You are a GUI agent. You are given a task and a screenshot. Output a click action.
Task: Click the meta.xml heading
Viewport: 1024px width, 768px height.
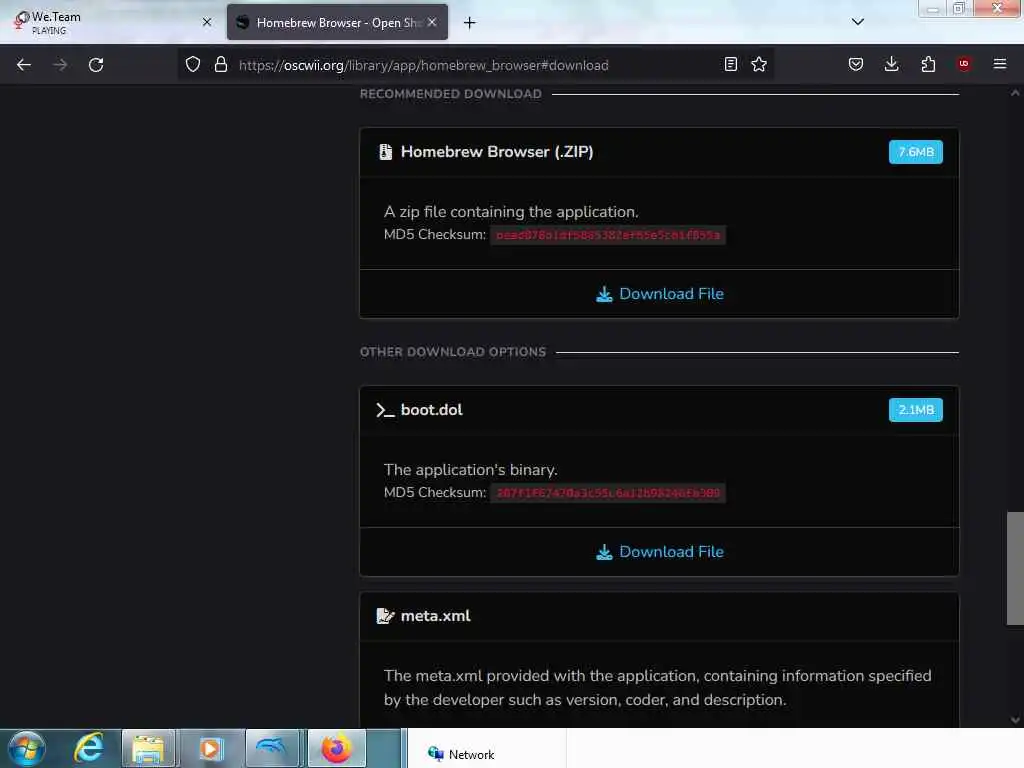(x=436, y=616)
